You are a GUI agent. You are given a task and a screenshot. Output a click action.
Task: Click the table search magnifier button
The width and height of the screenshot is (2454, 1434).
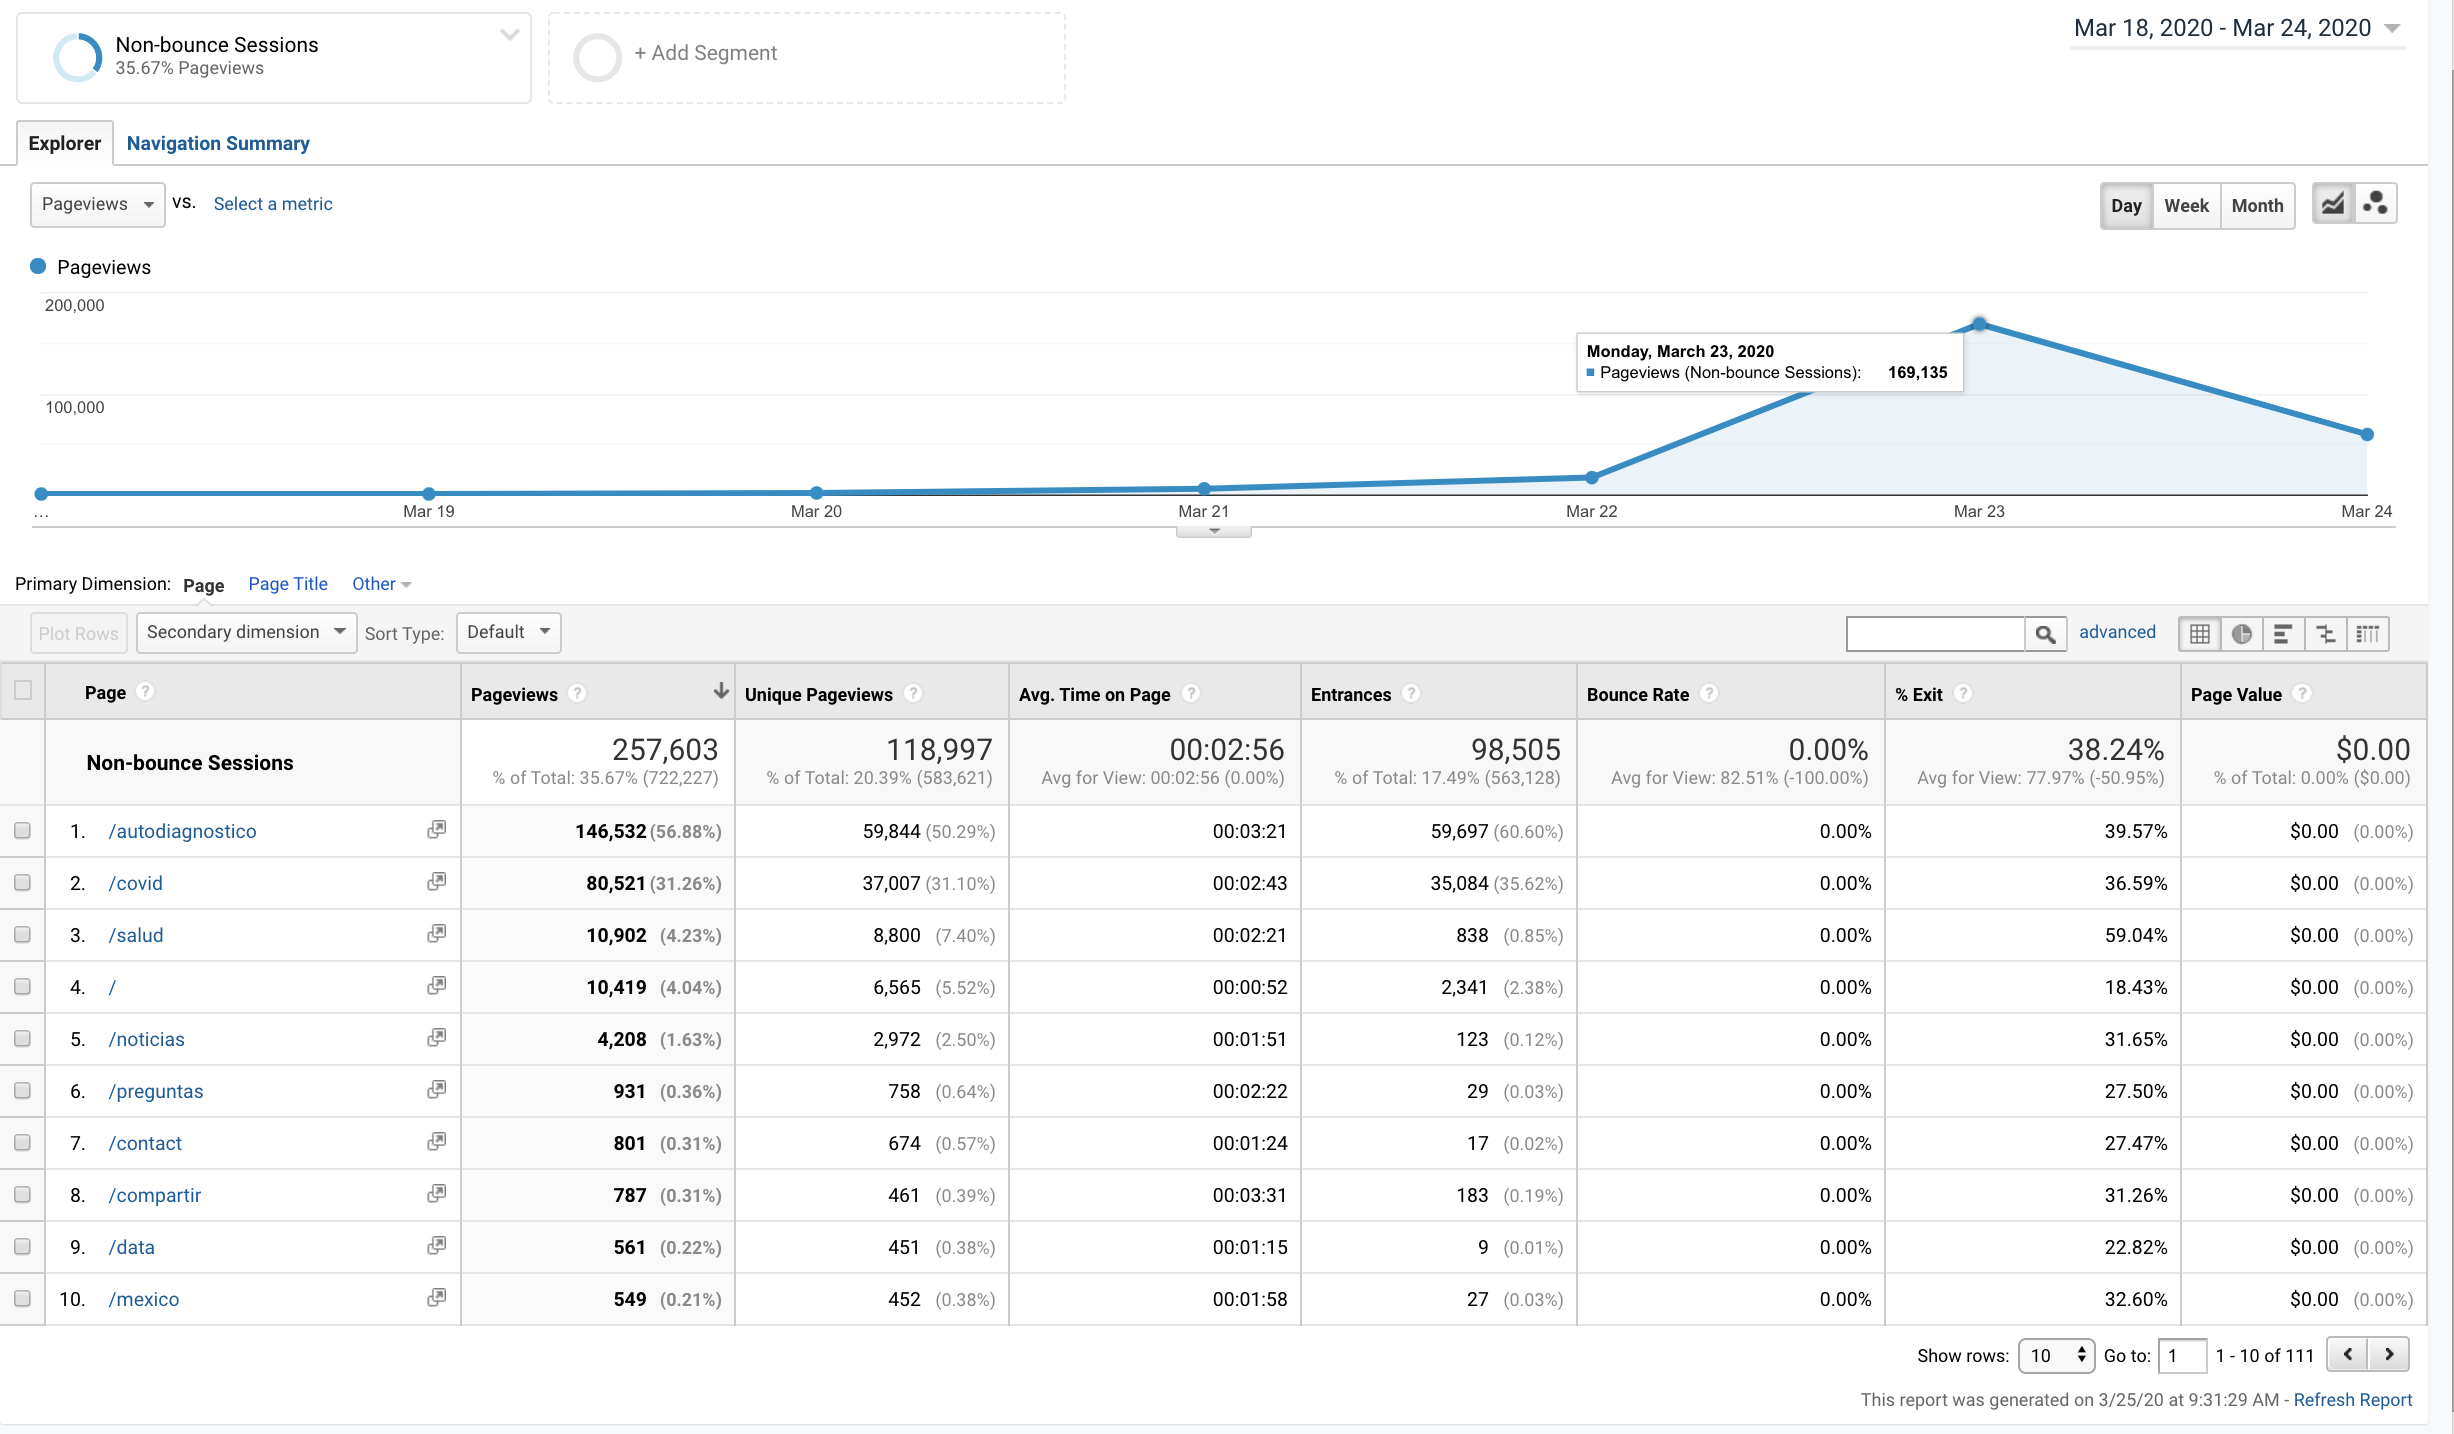pos(2045,634)
